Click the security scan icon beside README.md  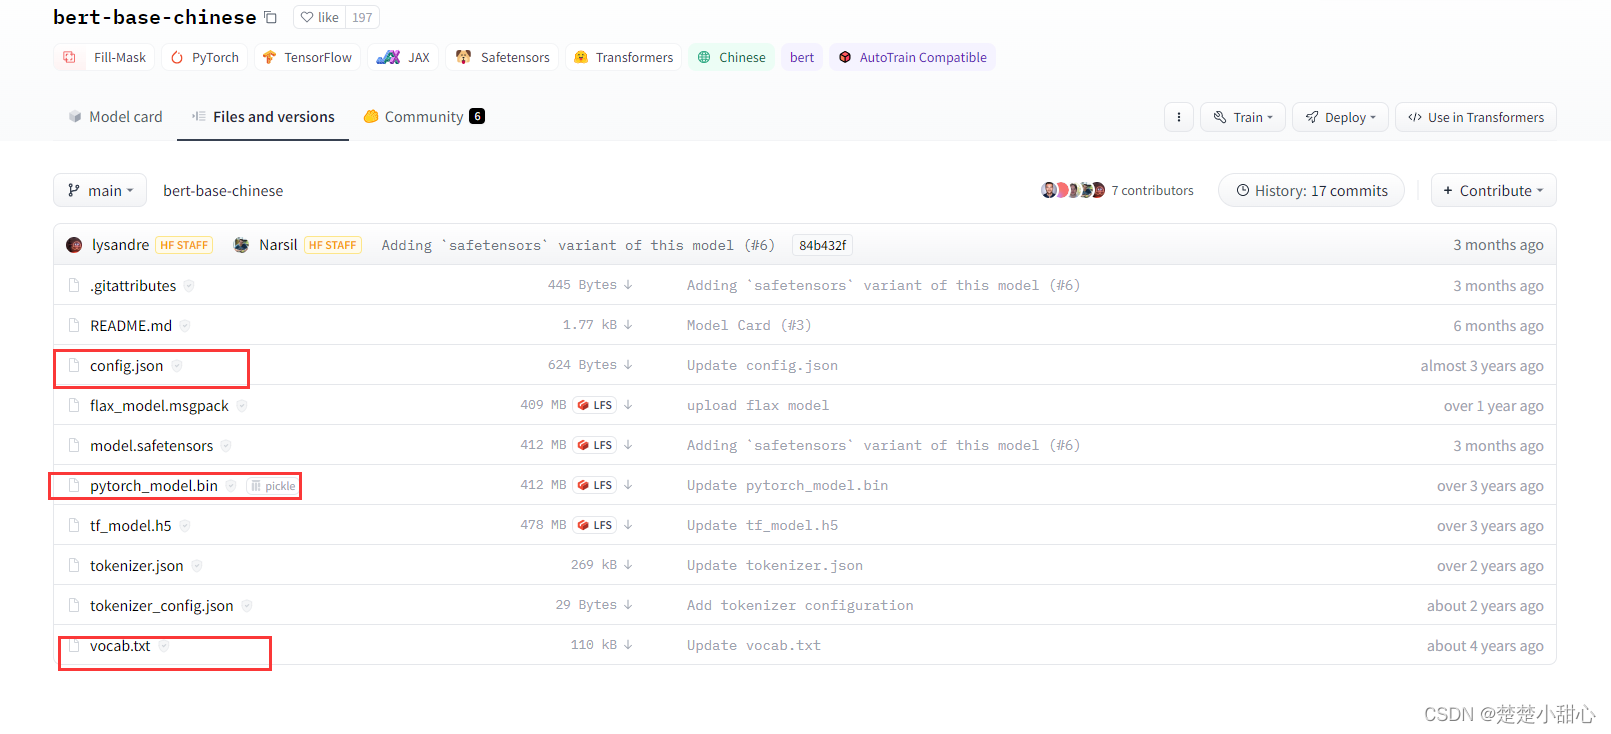pos(185,325)
